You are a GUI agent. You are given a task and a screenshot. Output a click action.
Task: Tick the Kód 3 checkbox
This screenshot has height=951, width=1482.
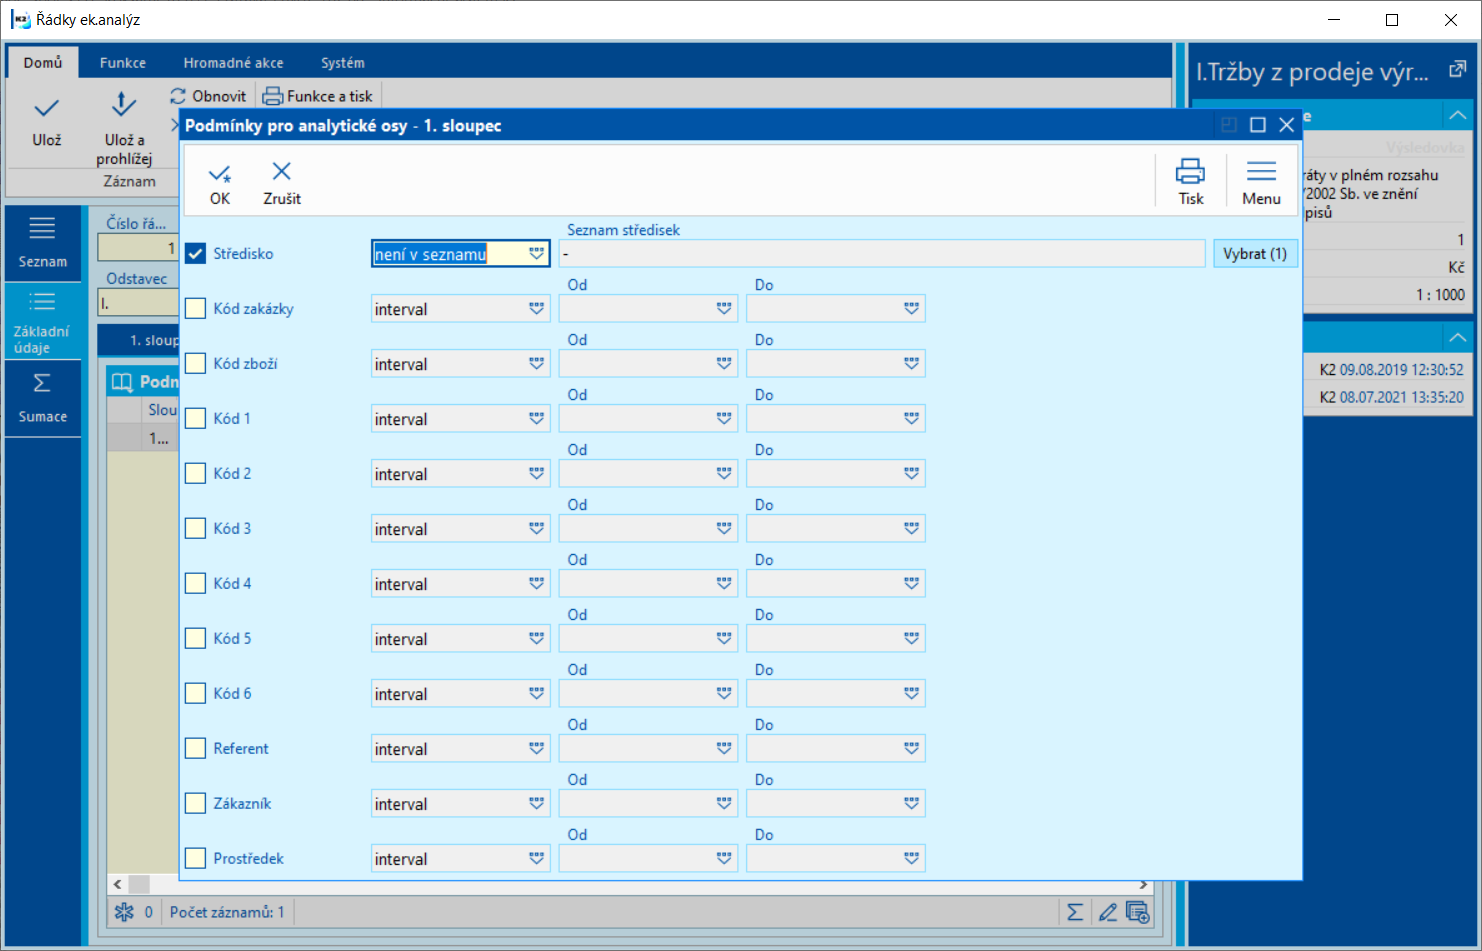point(196,529)
